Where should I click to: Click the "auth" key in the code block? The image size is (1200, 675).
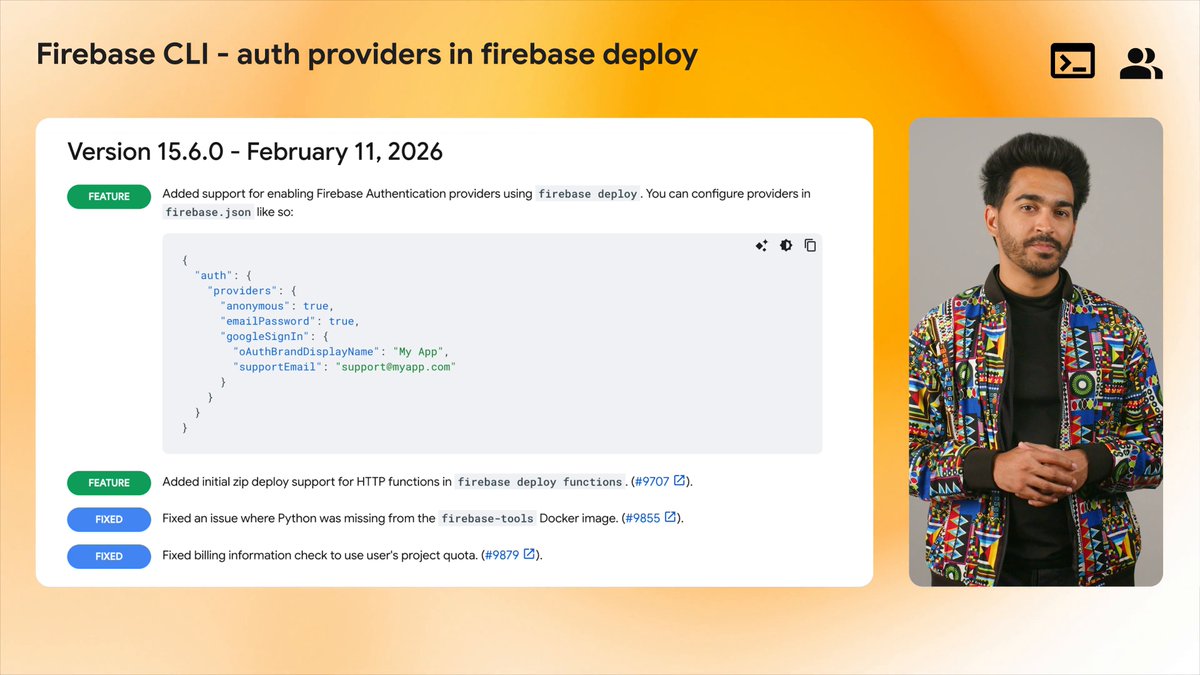pyautogui.click(x=214, y=274)
